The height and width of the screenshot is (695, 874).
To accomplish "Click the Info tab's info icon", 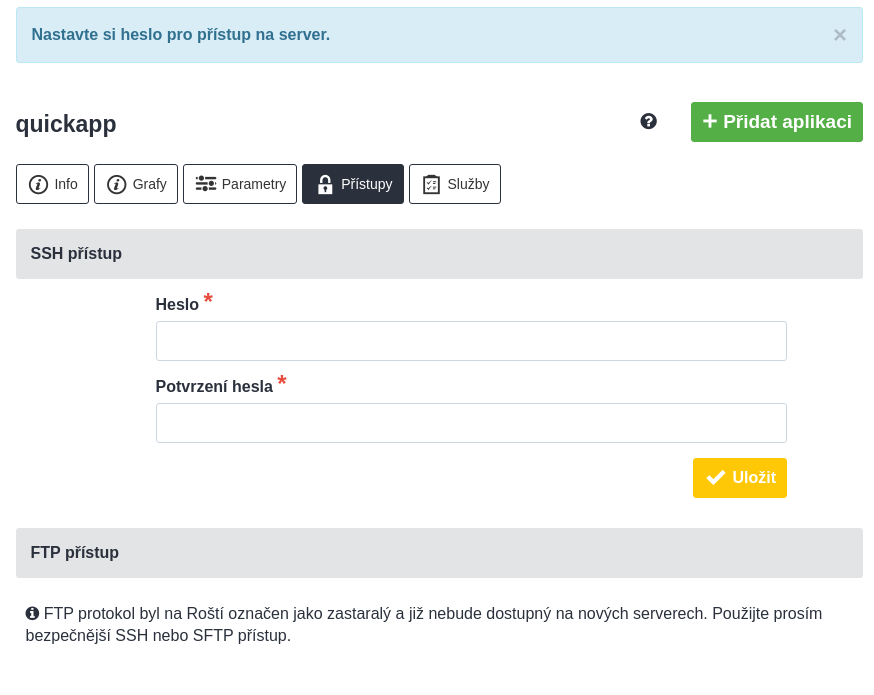I will point(38,184).
